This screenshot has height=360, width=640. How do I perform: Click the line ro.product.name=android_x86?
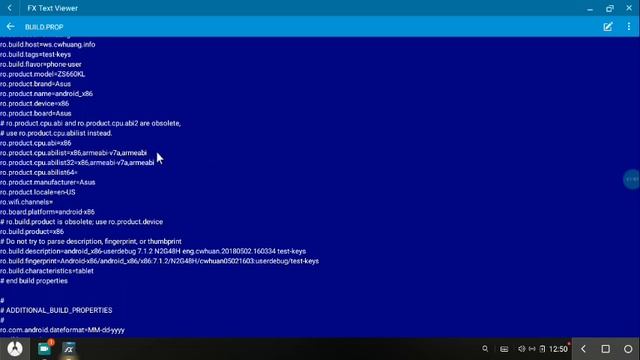[47, 94]
